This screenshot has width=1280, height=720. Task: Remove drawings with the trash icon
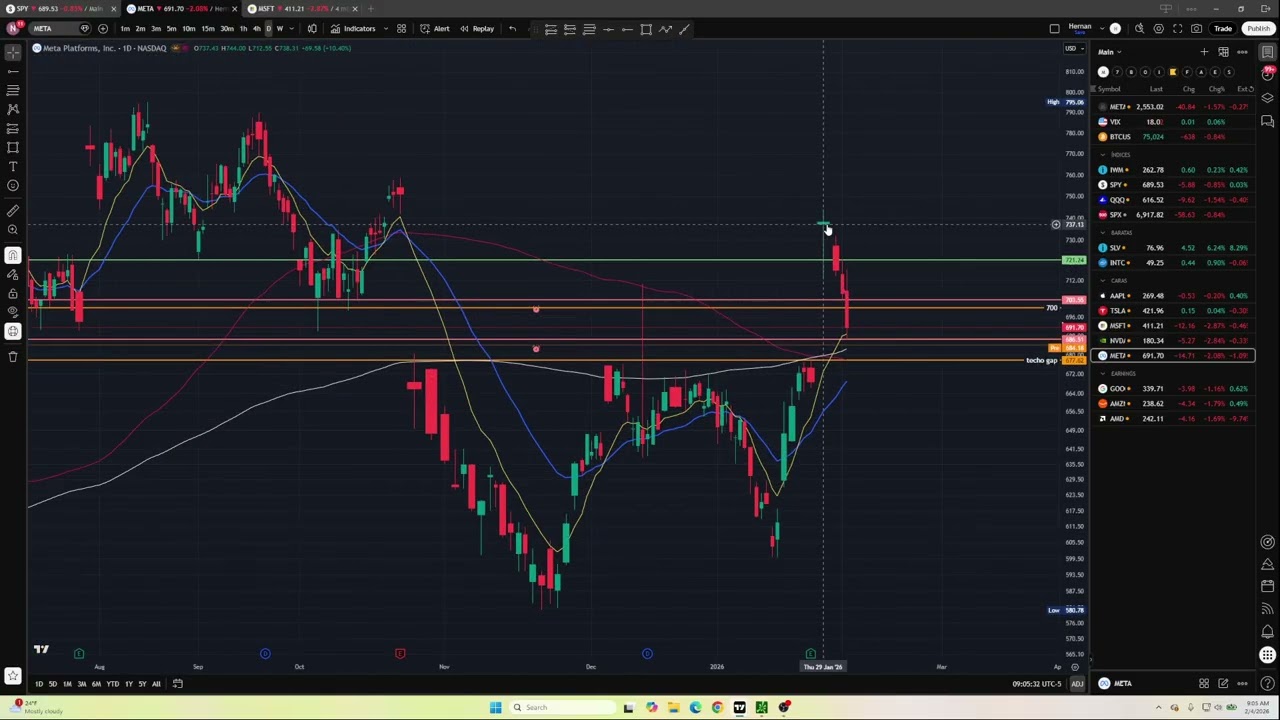[x=13, y=356]
